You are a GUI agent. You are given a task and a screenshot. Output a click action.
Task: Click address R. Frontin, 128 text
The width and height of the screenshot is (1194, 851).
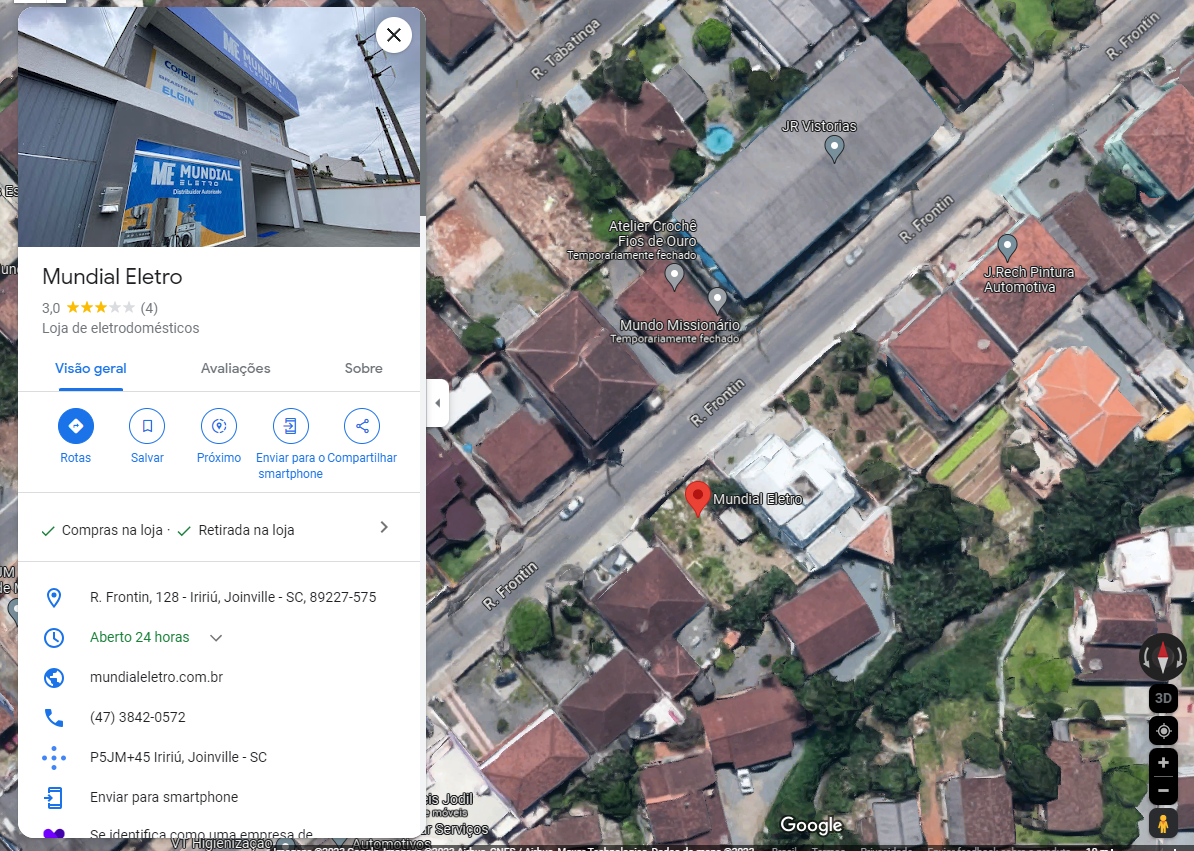[x=233, y=598]
